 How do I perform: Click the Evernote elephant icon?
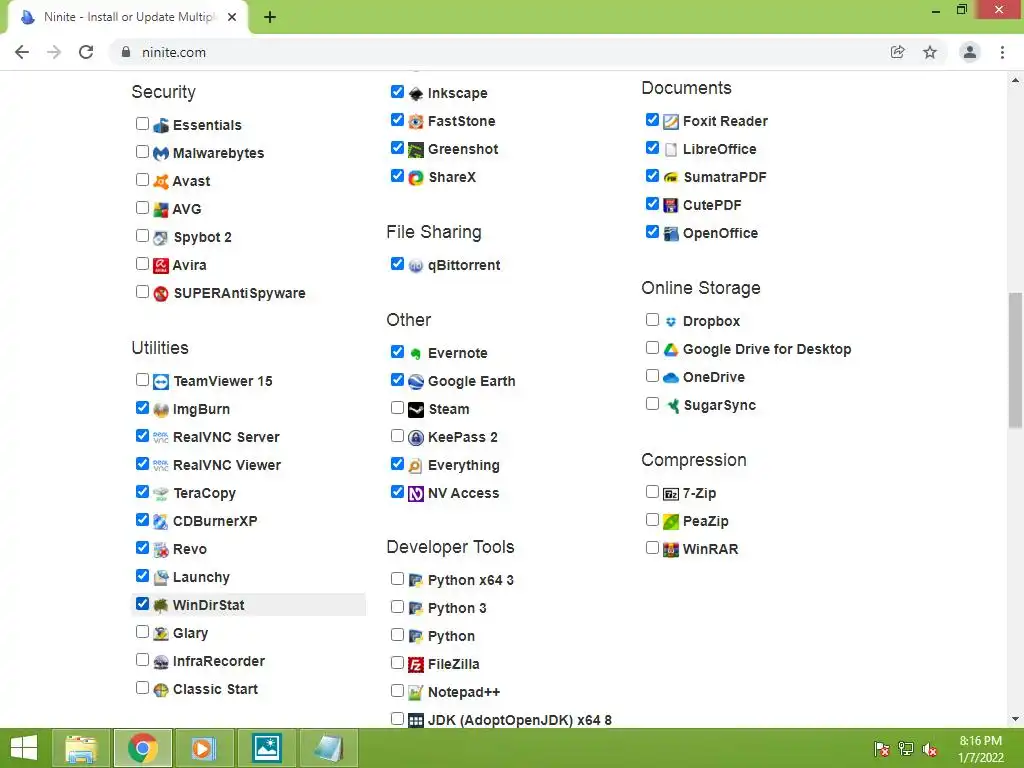point(416,353)
